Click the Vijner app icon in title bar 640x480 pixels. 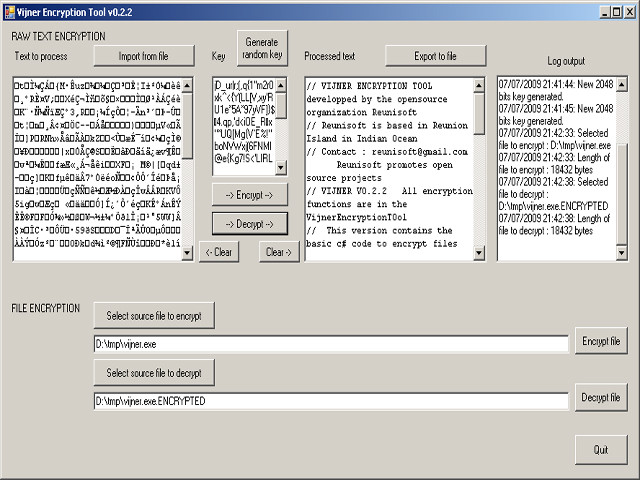[9, 12]
